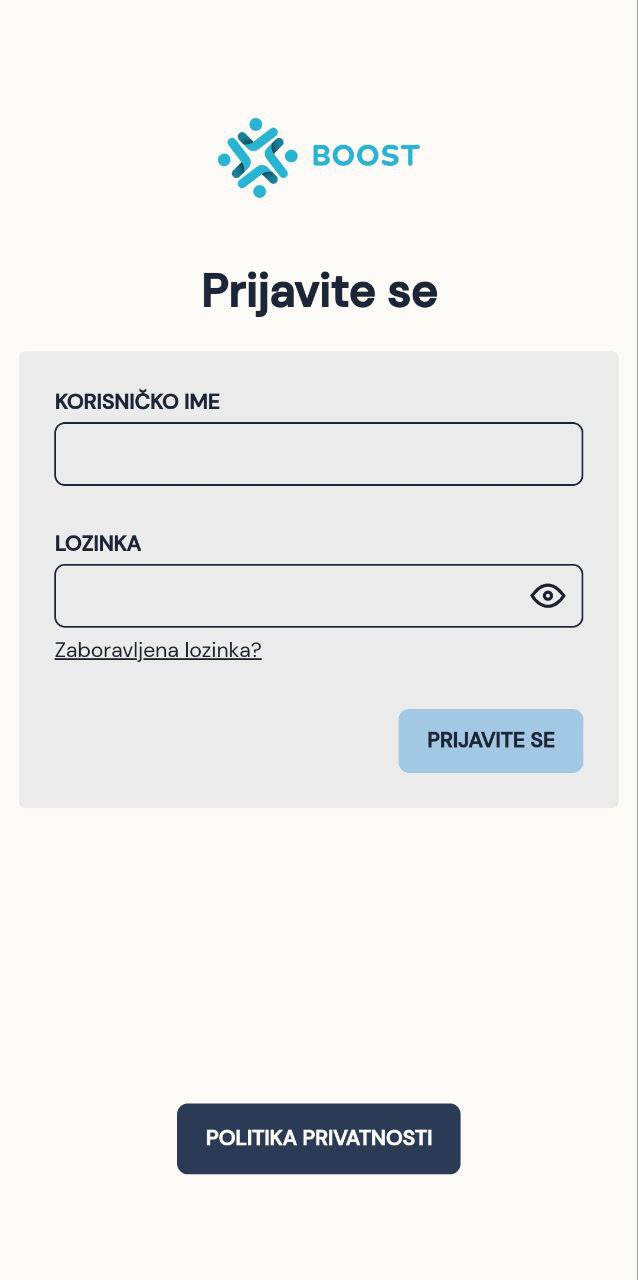The height and width of the screenshot is (1280, 638).
Task: Open the Zaboravljena lozinka? link
Action: (x=158, y=650)
